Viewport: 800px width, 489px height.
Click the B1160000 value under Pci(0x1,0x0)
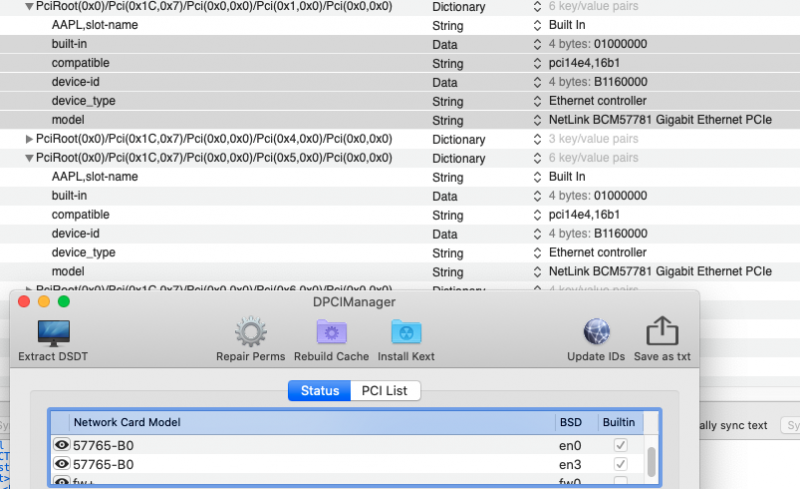[620, 82]
